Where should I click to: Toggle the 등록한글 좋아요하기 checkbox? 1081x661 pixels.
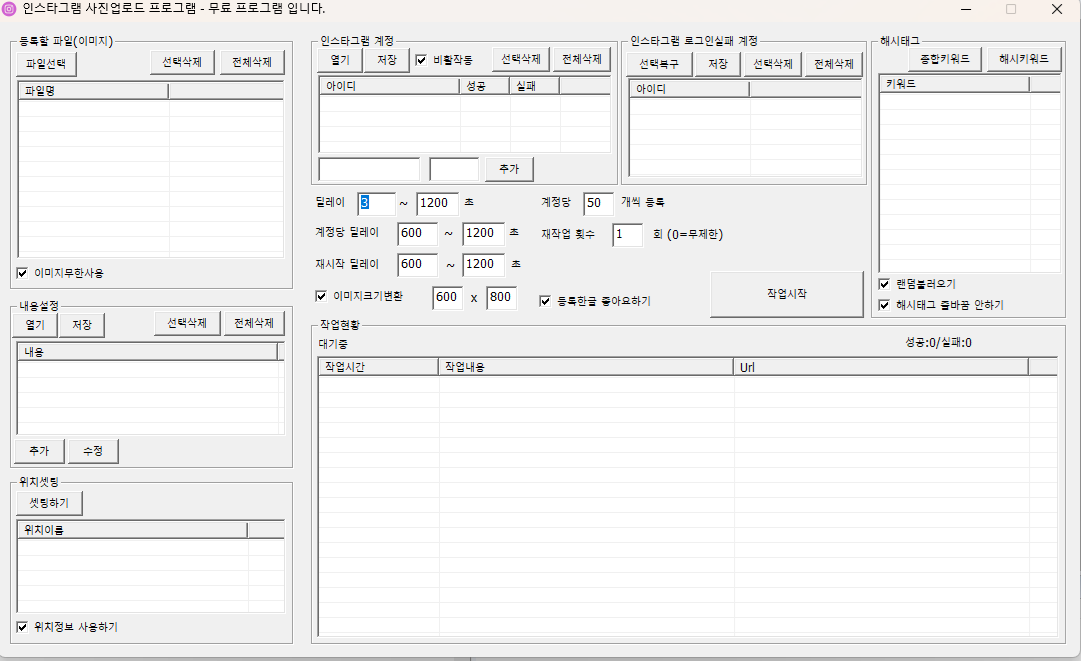click(545, 301)
